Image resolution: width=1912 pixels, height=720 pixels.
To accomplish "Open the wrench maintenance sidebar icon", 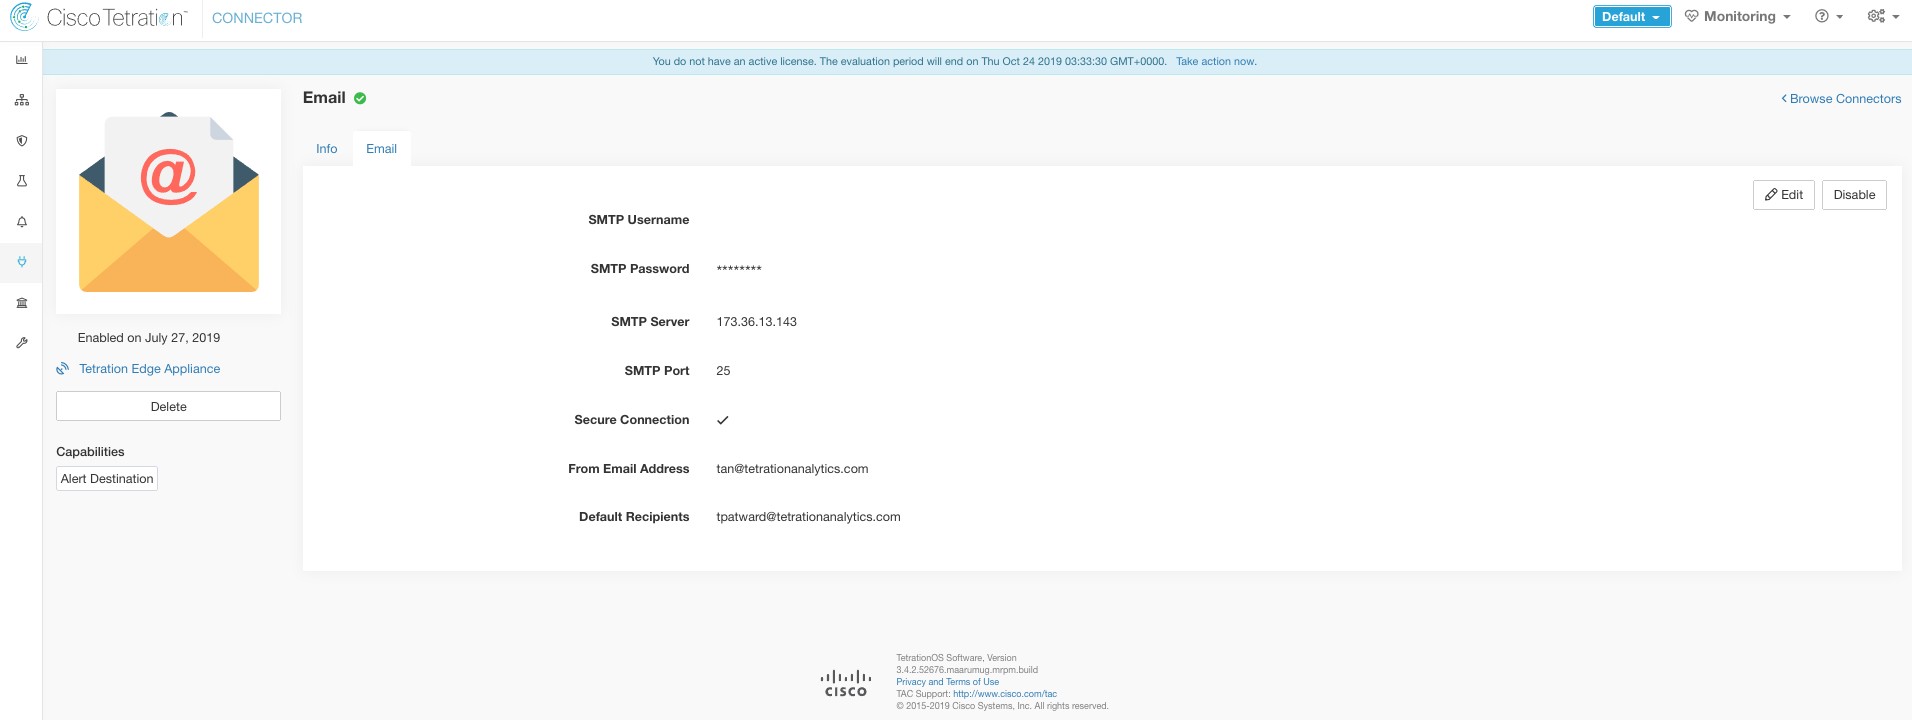I will [21, 343].
